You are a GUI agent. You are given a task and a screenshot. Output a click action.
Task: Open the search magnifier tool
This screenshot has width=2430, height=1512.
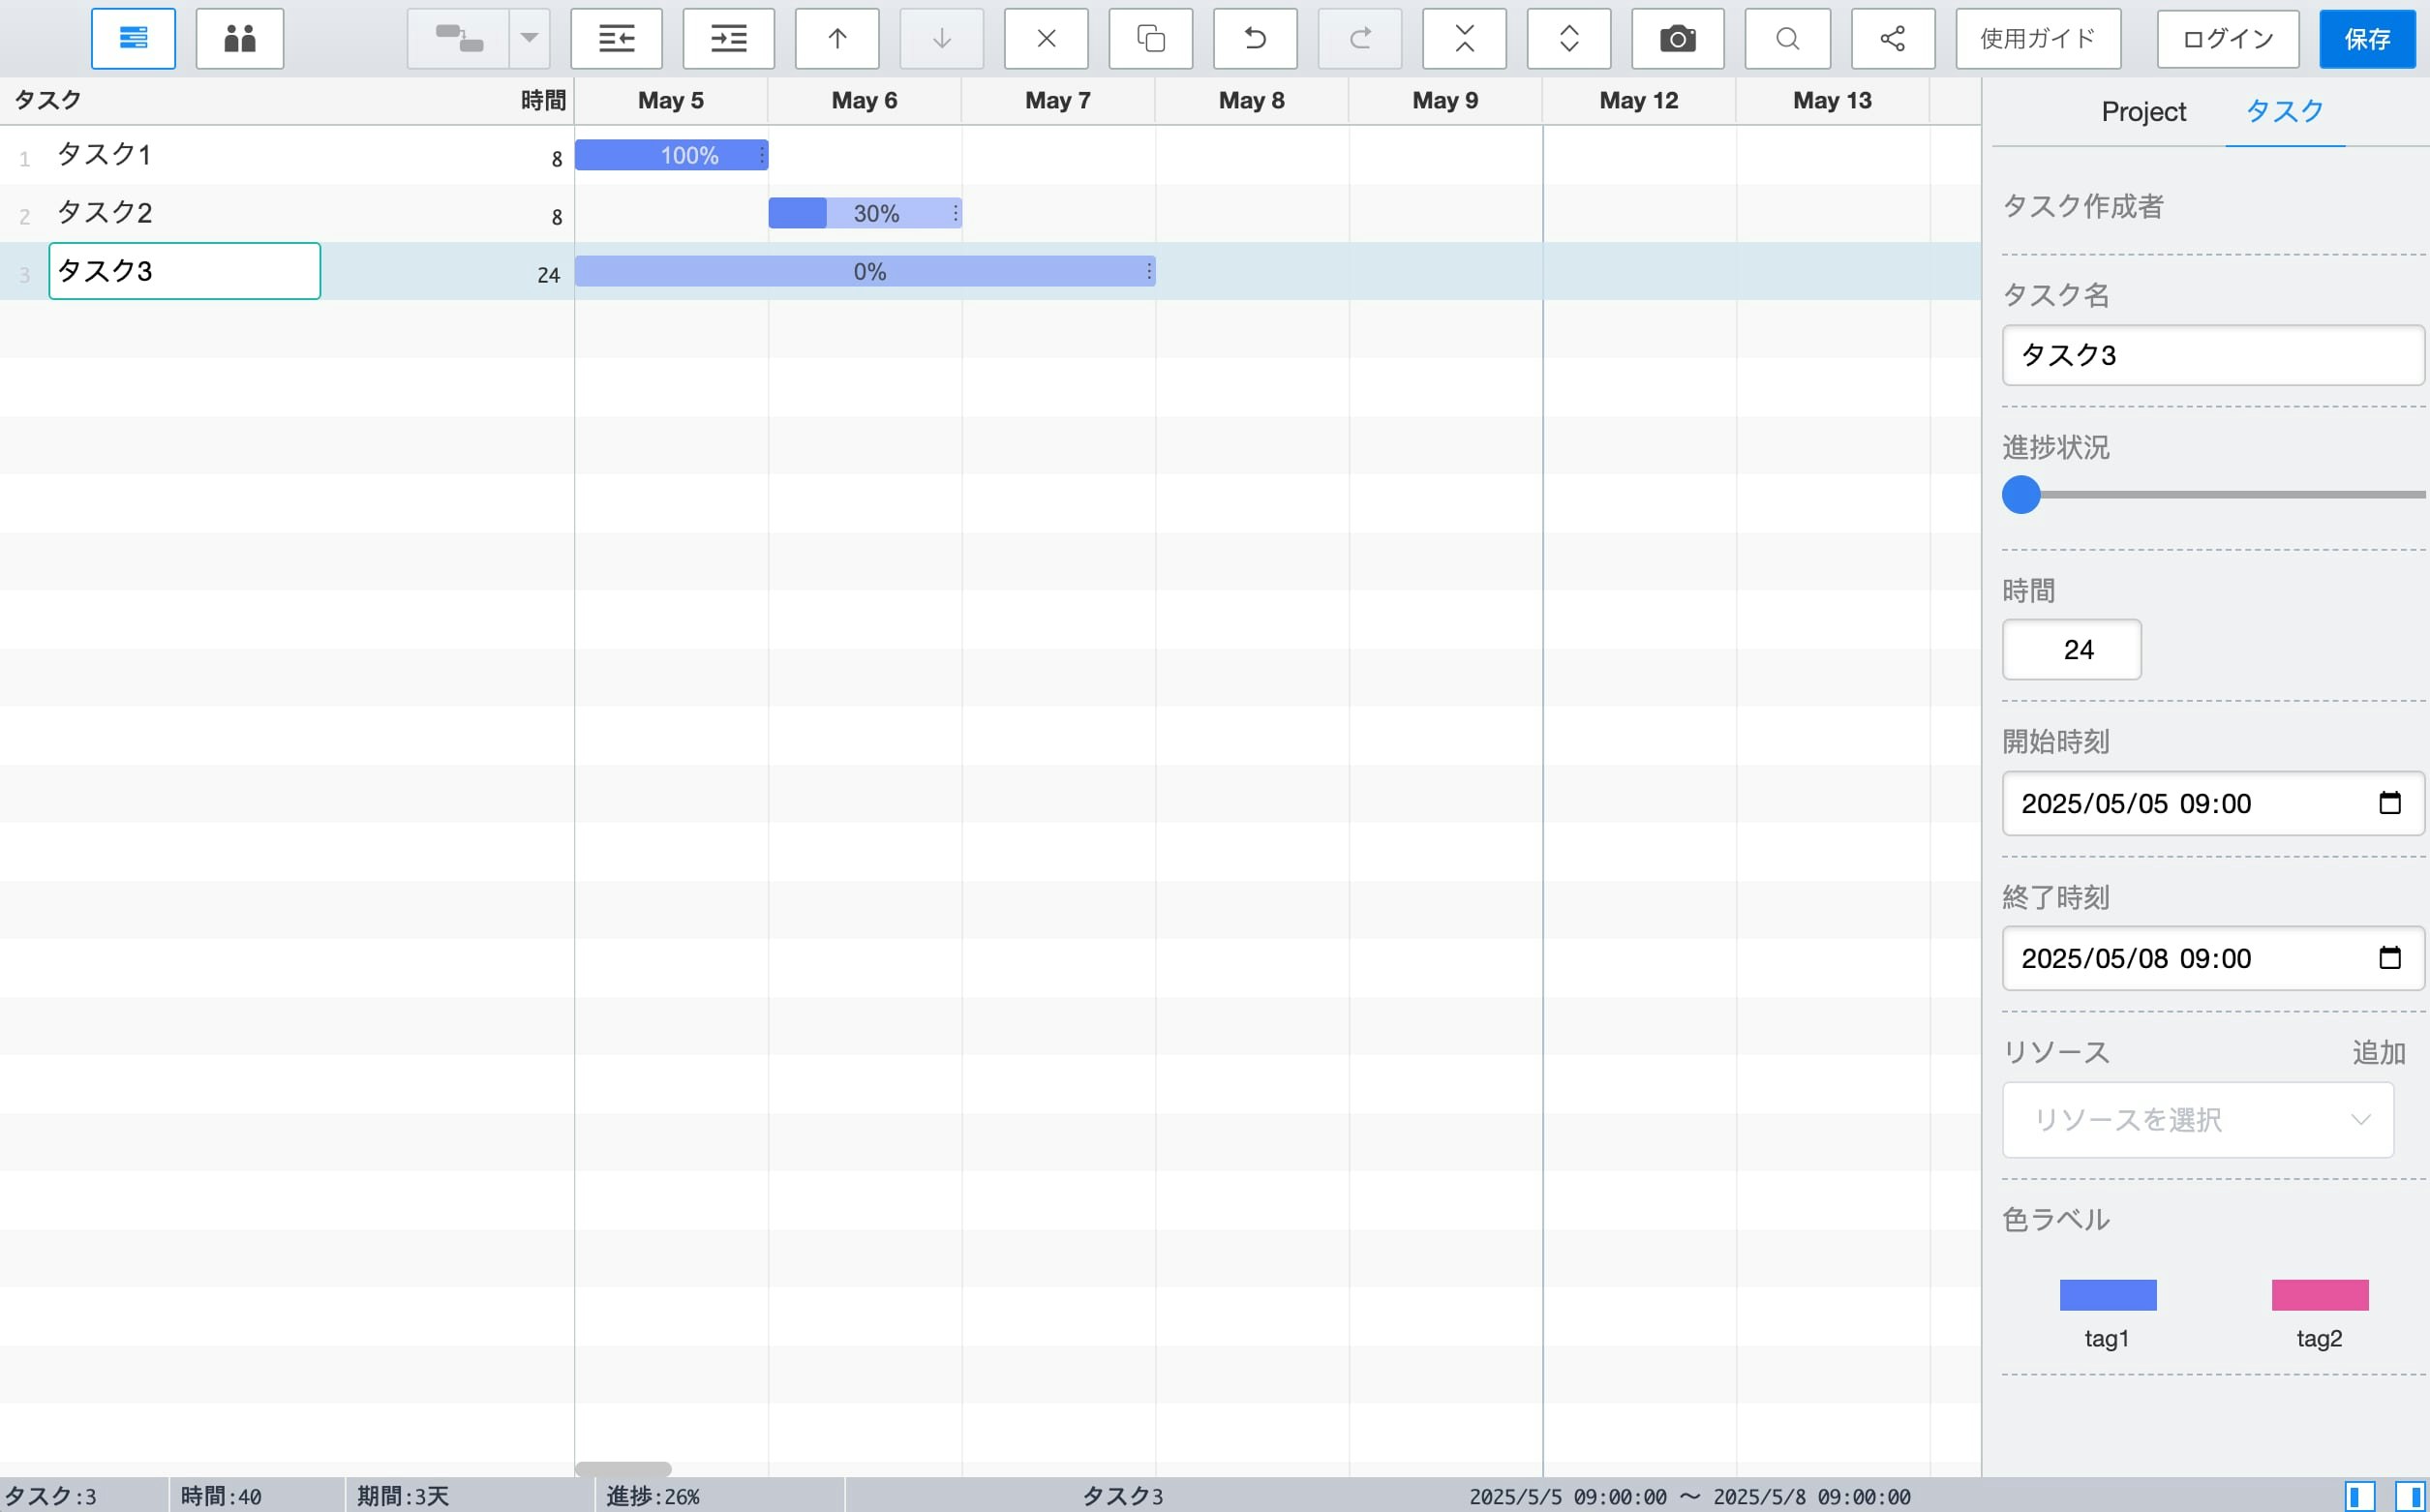pos(1787,39)
